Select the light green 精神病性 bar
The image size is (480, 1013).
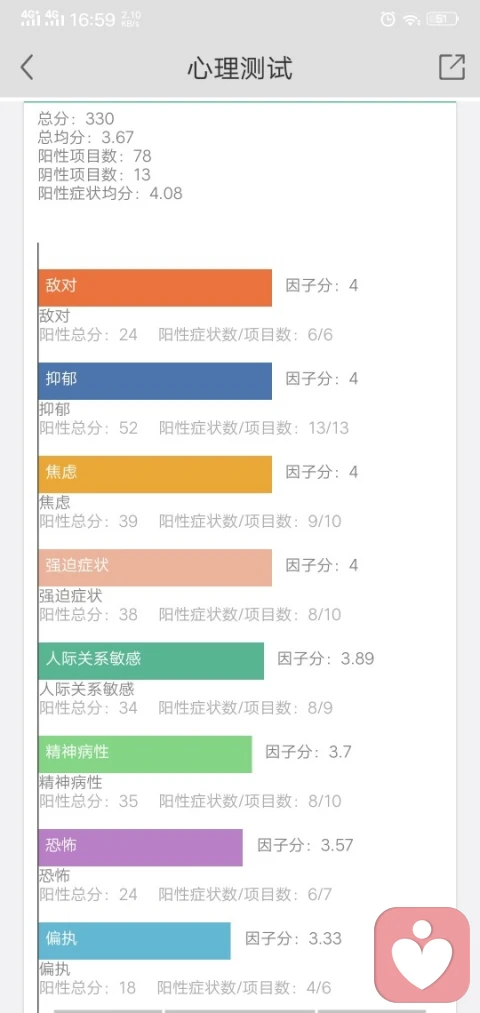click(x=145, y=754)
